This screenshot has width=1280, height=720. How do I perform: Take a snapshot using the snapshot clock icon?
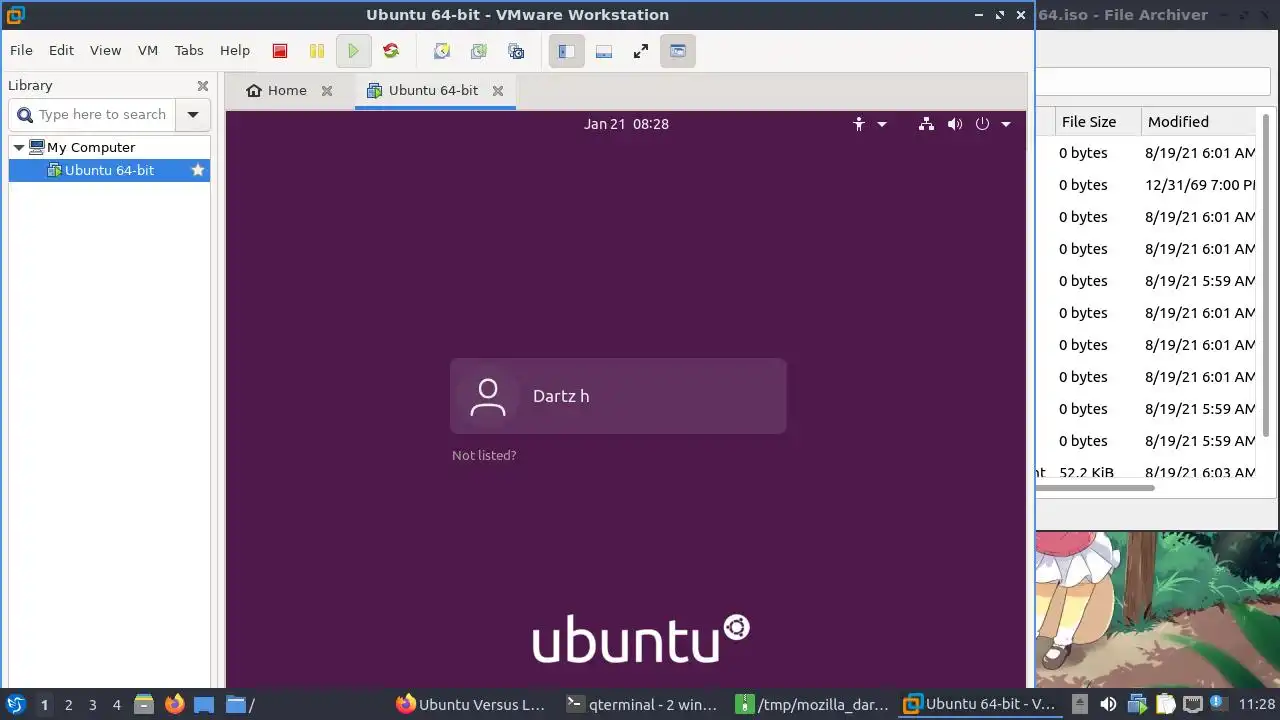442,51
